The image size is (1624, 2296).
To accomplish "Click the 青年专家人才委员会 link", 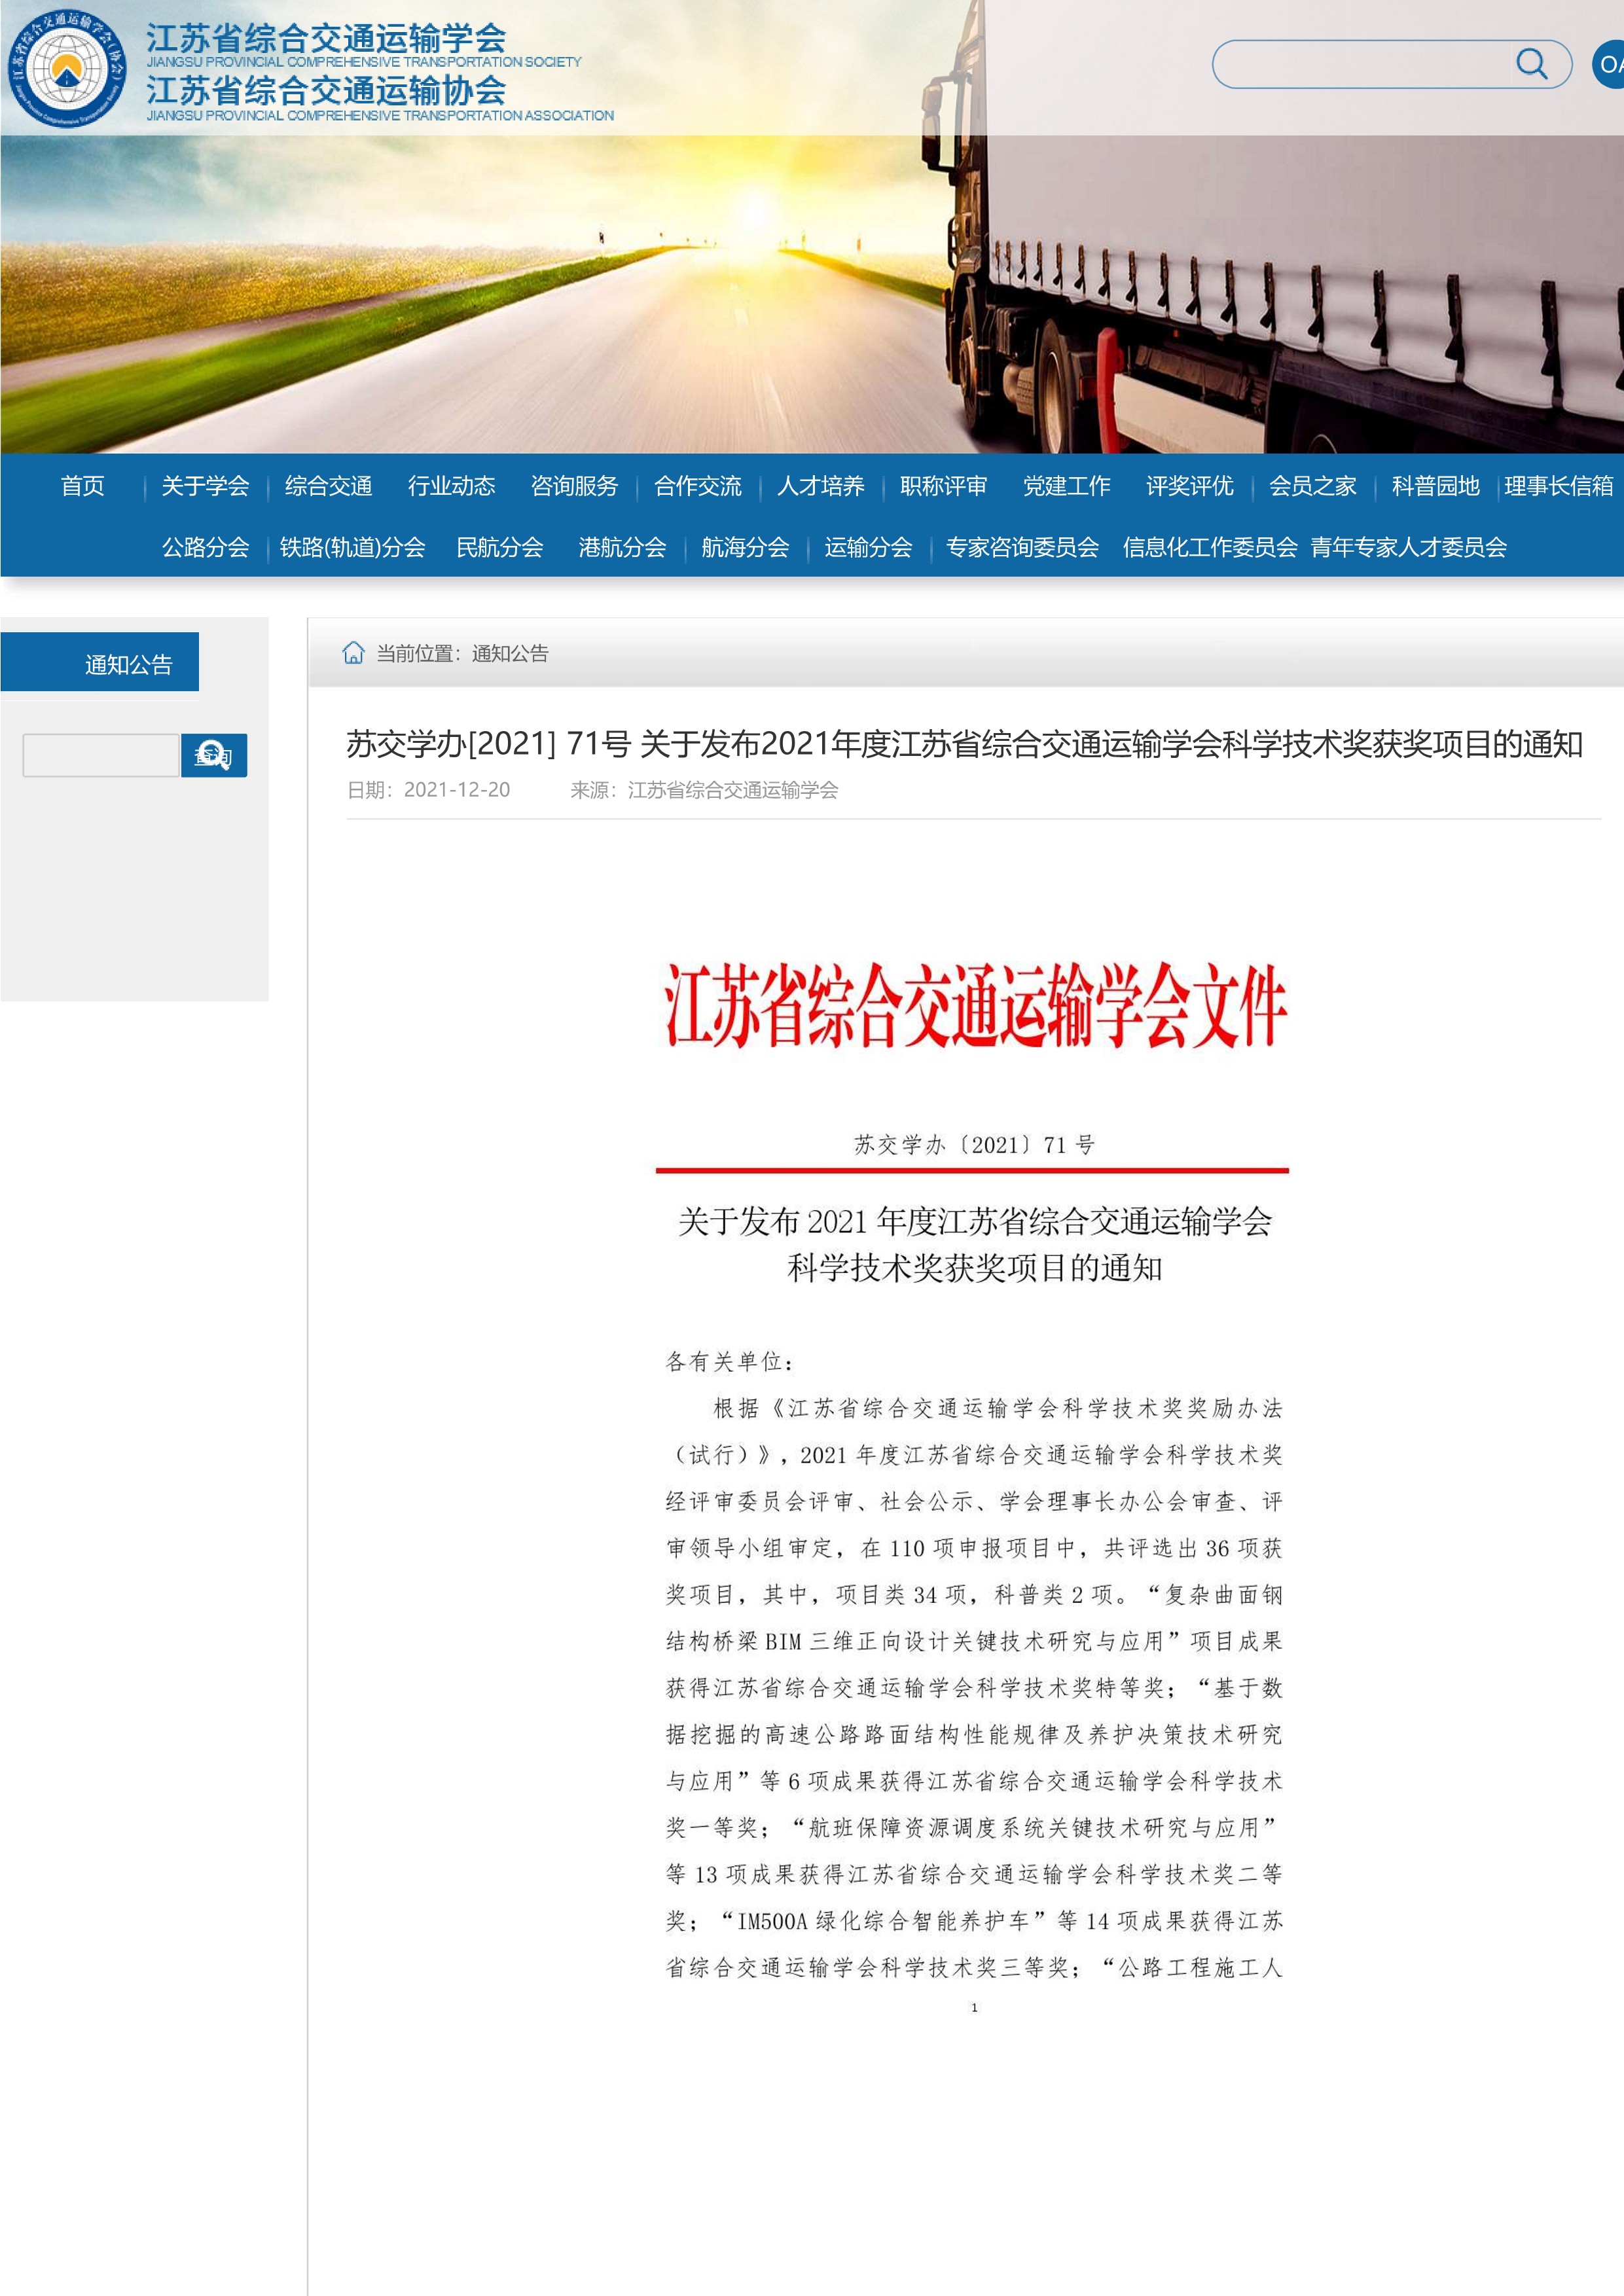I will click(1408, 547).
